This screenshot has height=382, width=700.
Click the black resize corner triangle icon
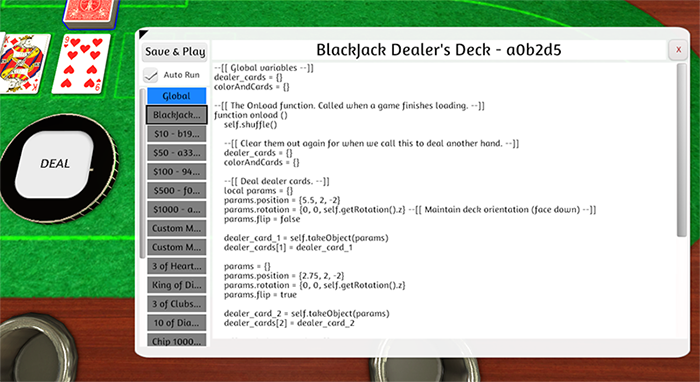[142, 33]
